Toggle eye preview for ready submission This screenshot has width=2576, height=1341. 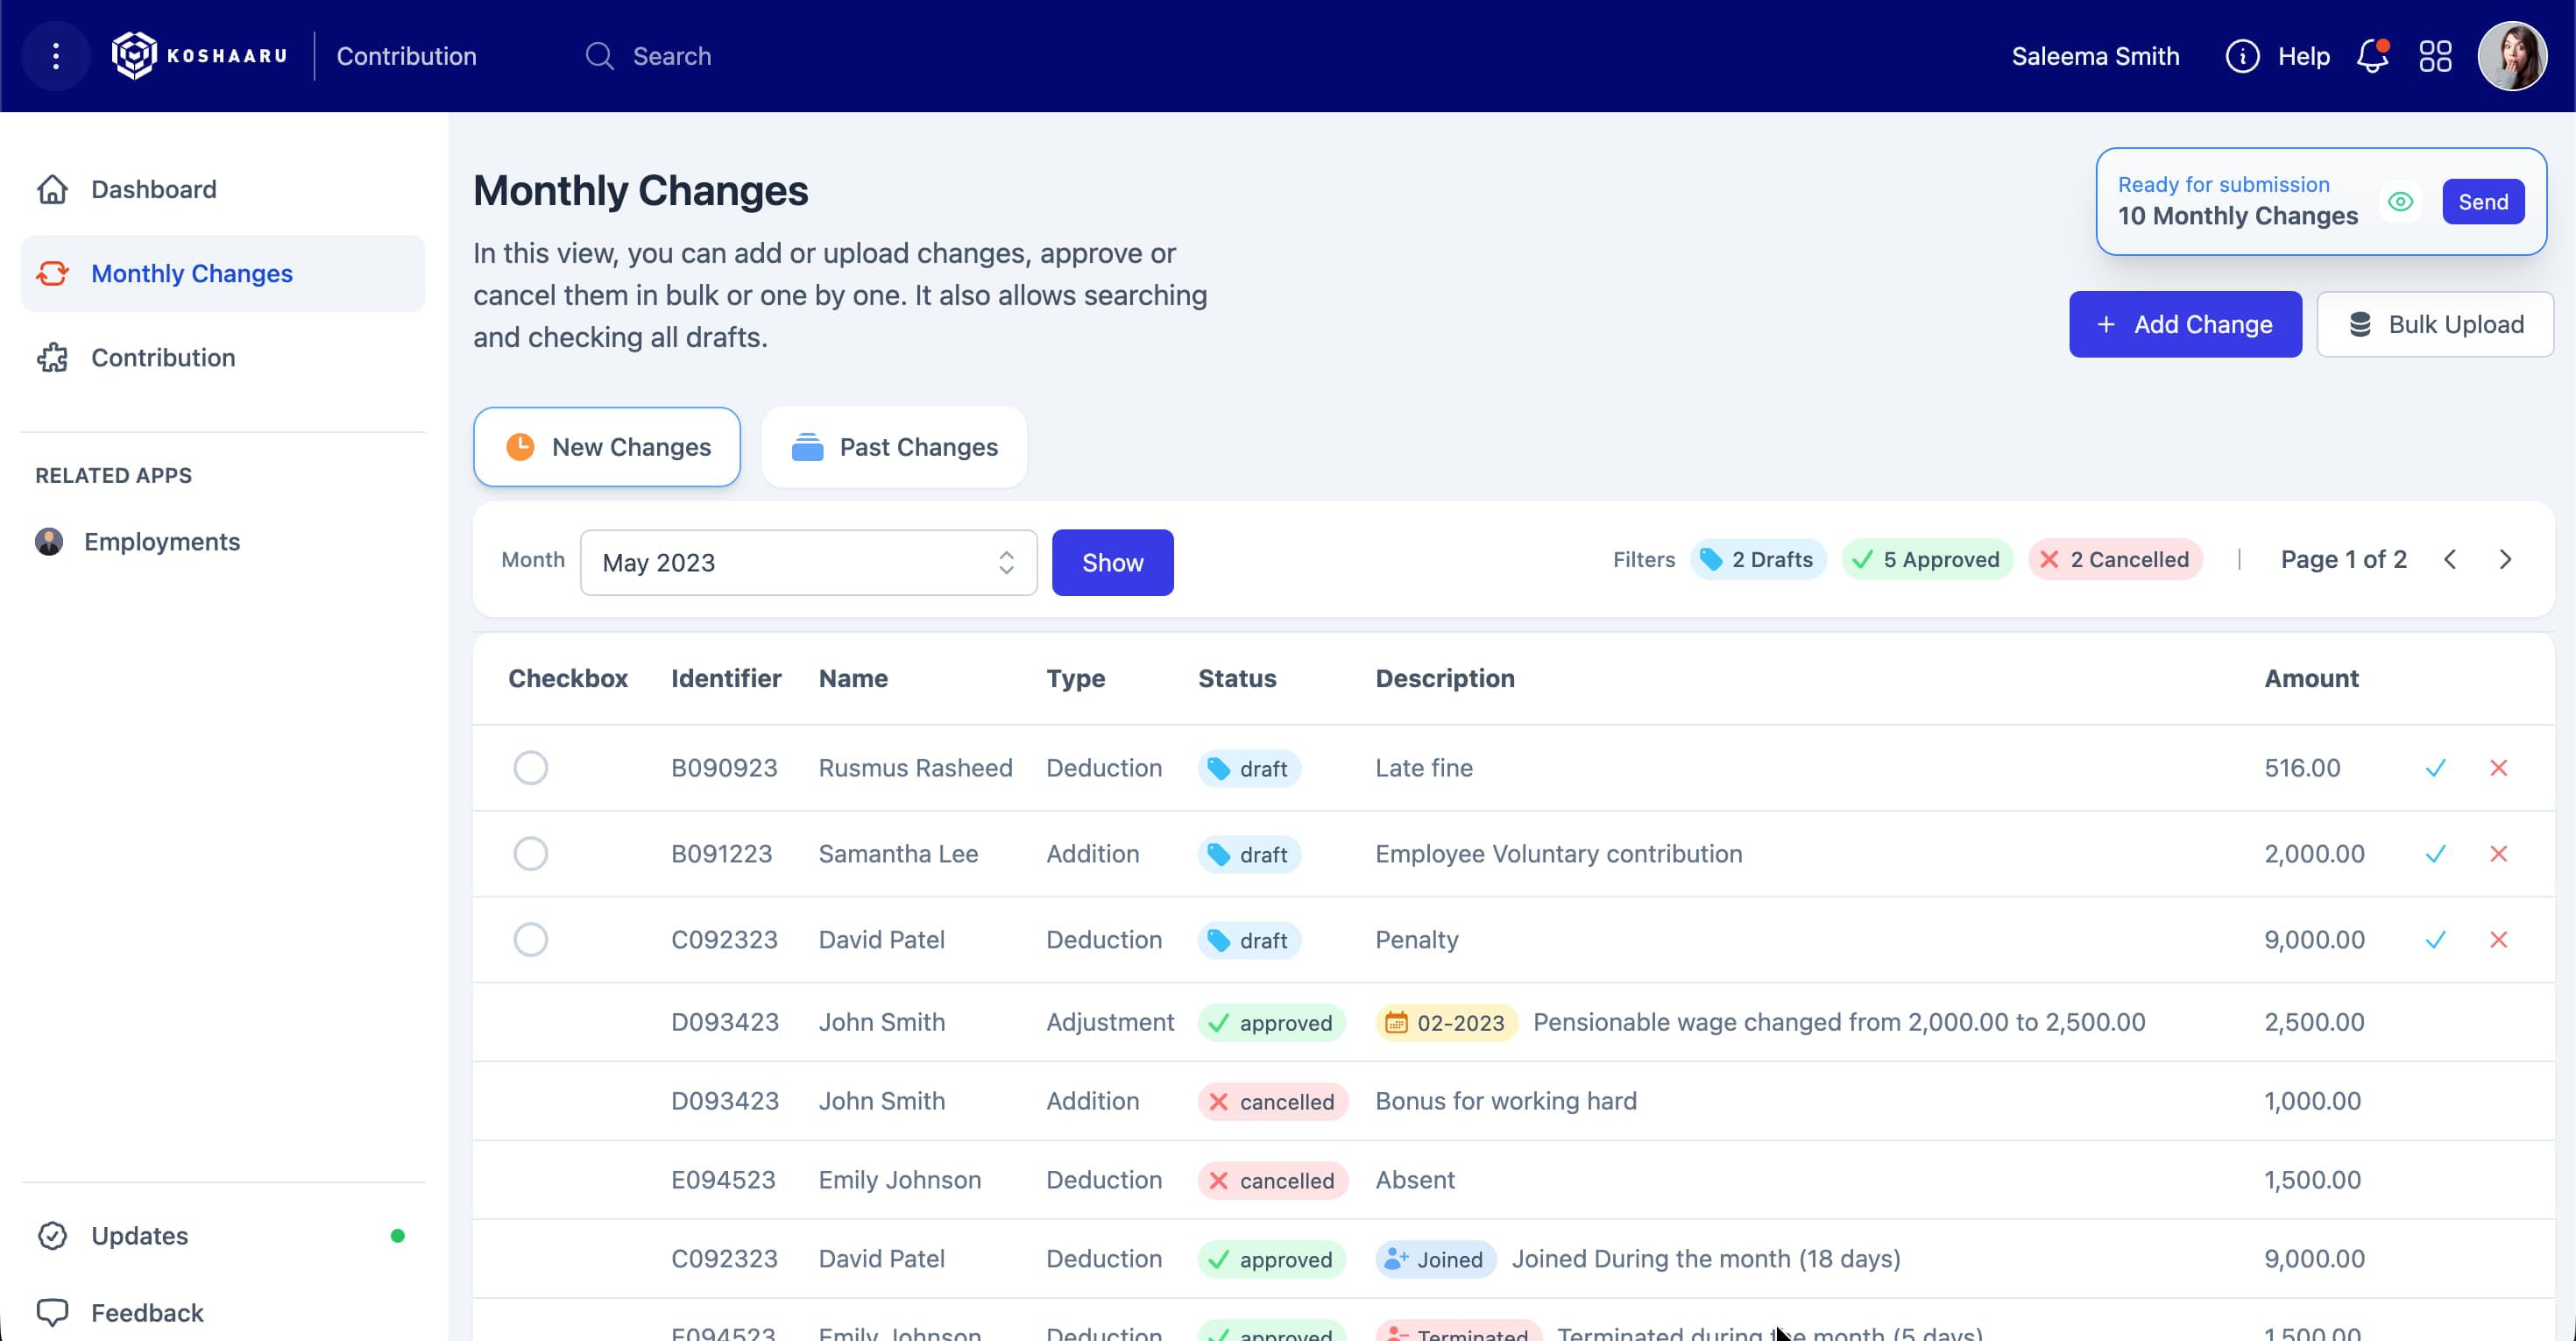2400,202
